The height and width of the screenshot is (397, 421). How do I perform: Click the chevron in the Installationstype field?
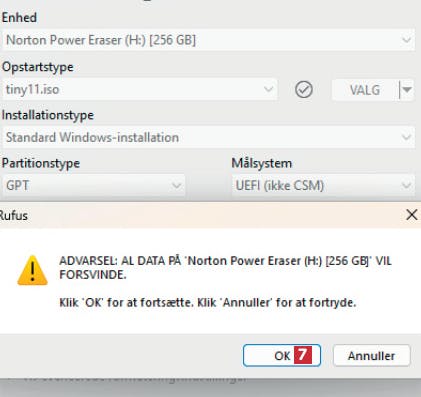(406, 137)
